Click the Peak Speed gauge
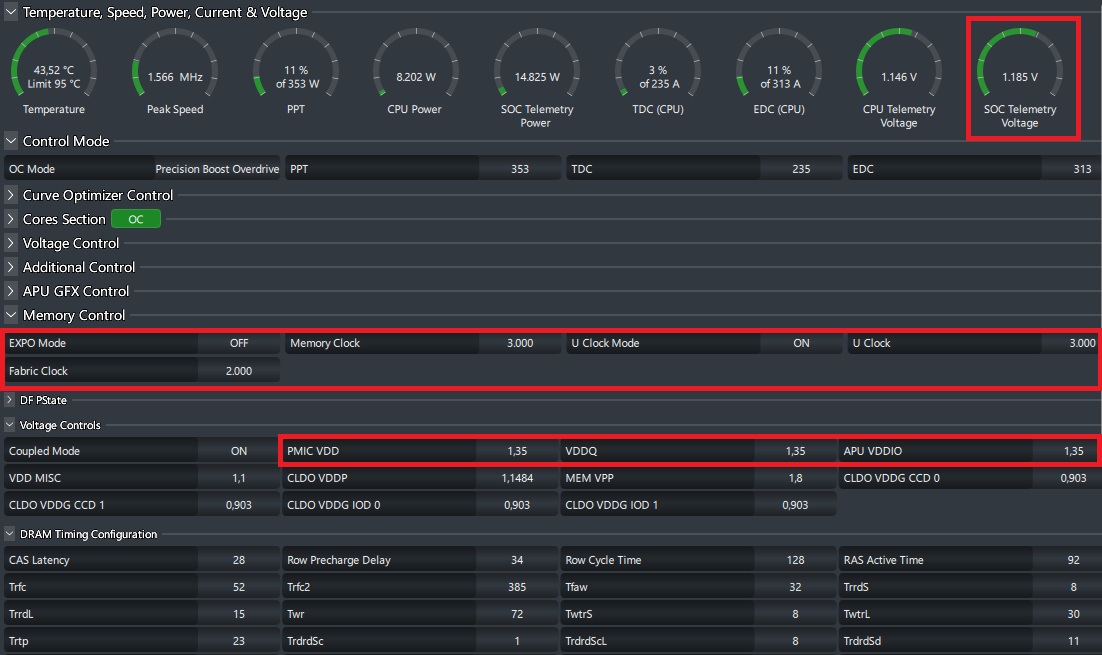 point(175,72)
